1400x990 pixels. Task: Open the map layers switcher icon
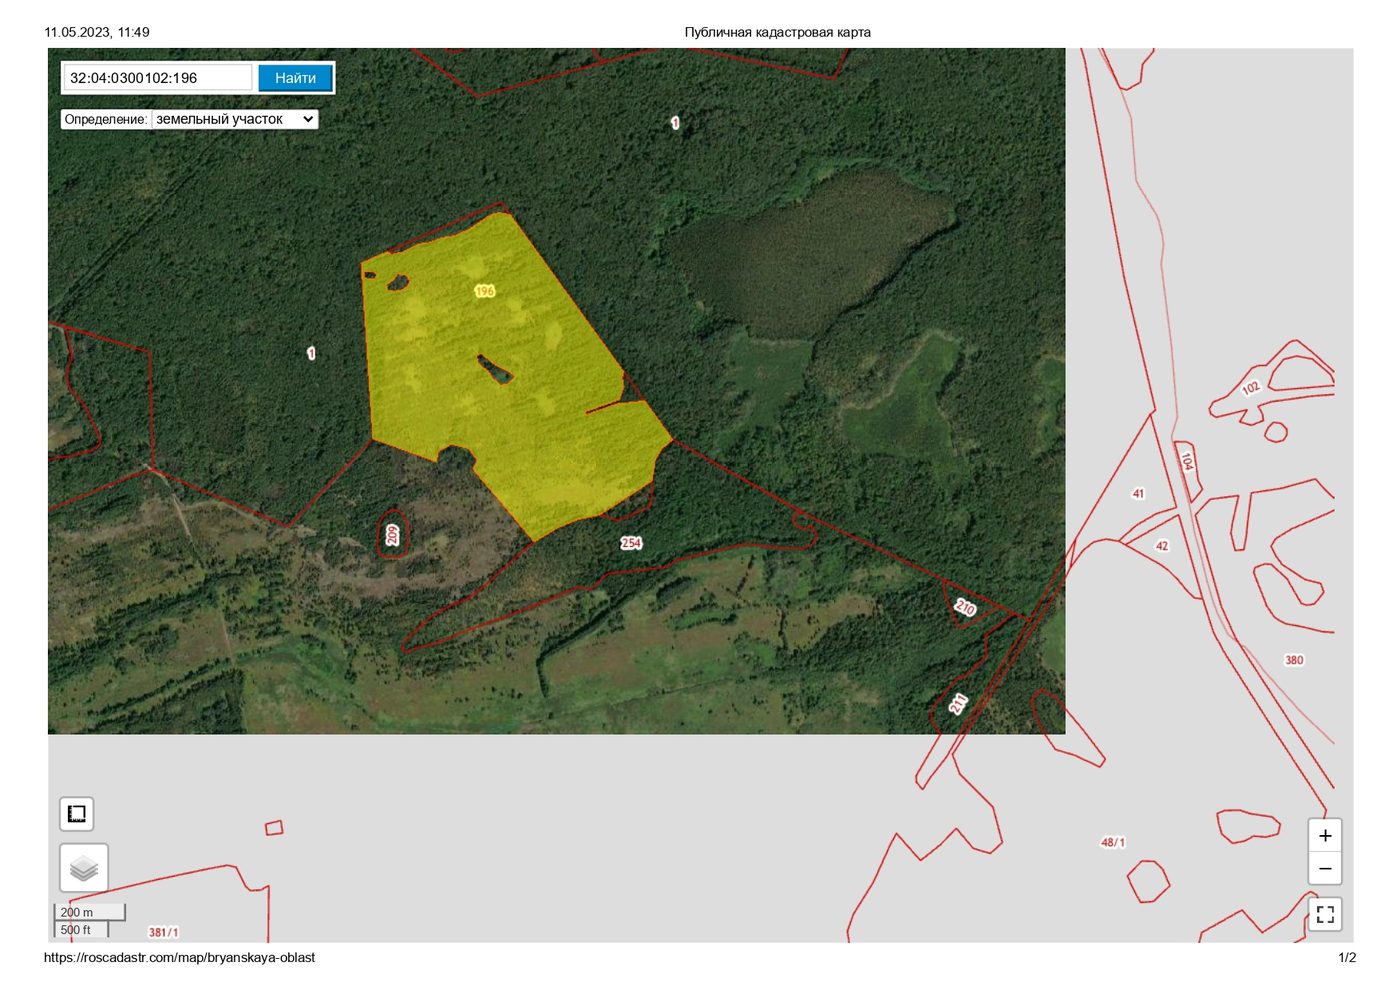[x=84, y=868]
